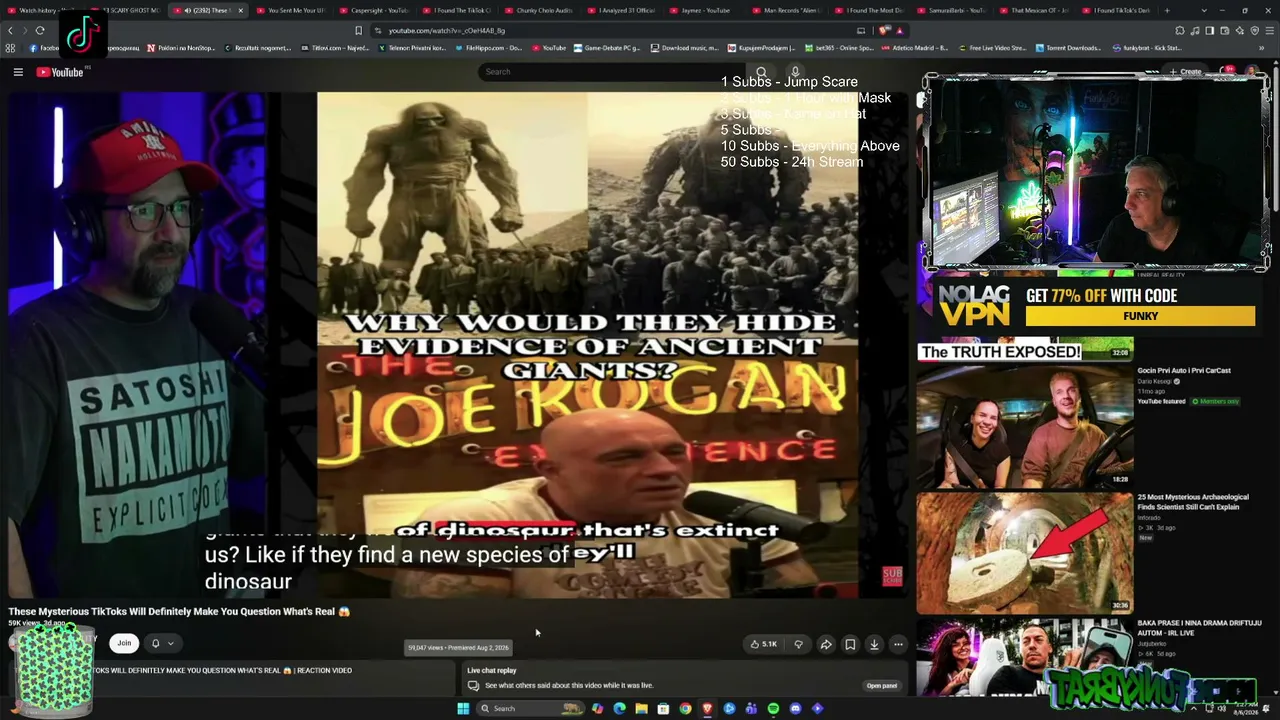Open the Brave Shields icon in address bar

pyautogui.click(x=884, y=31)
